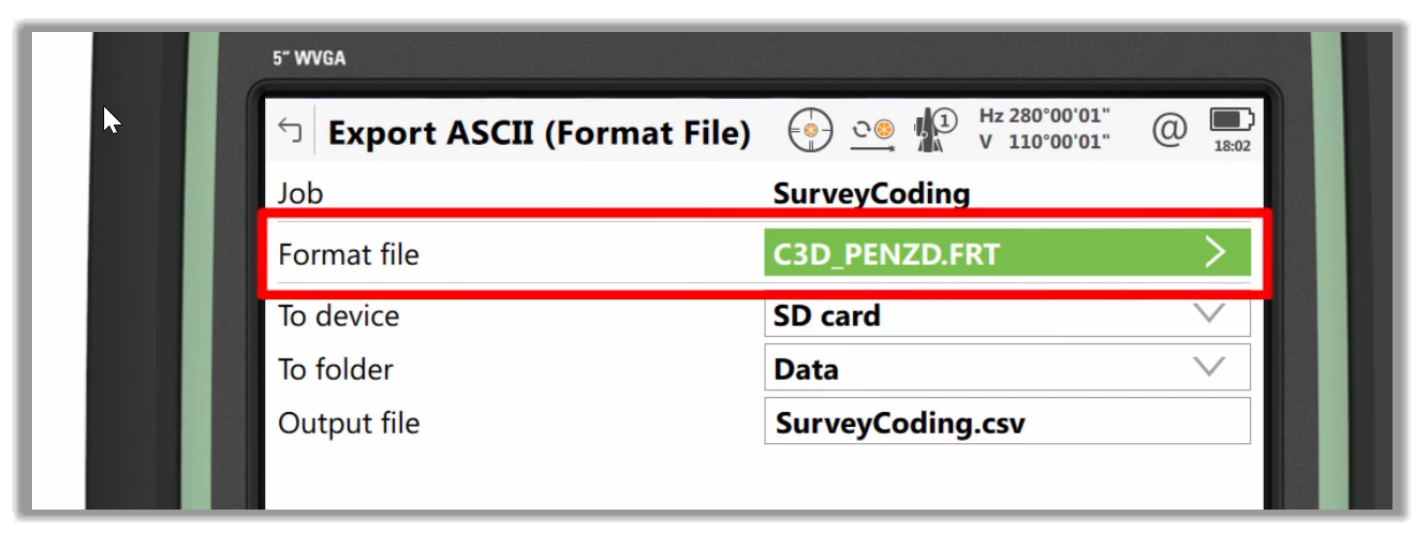Click the Export ASCII (Format File) title
The height and width of the screenshot is (544, 1426).
point(539,132)
